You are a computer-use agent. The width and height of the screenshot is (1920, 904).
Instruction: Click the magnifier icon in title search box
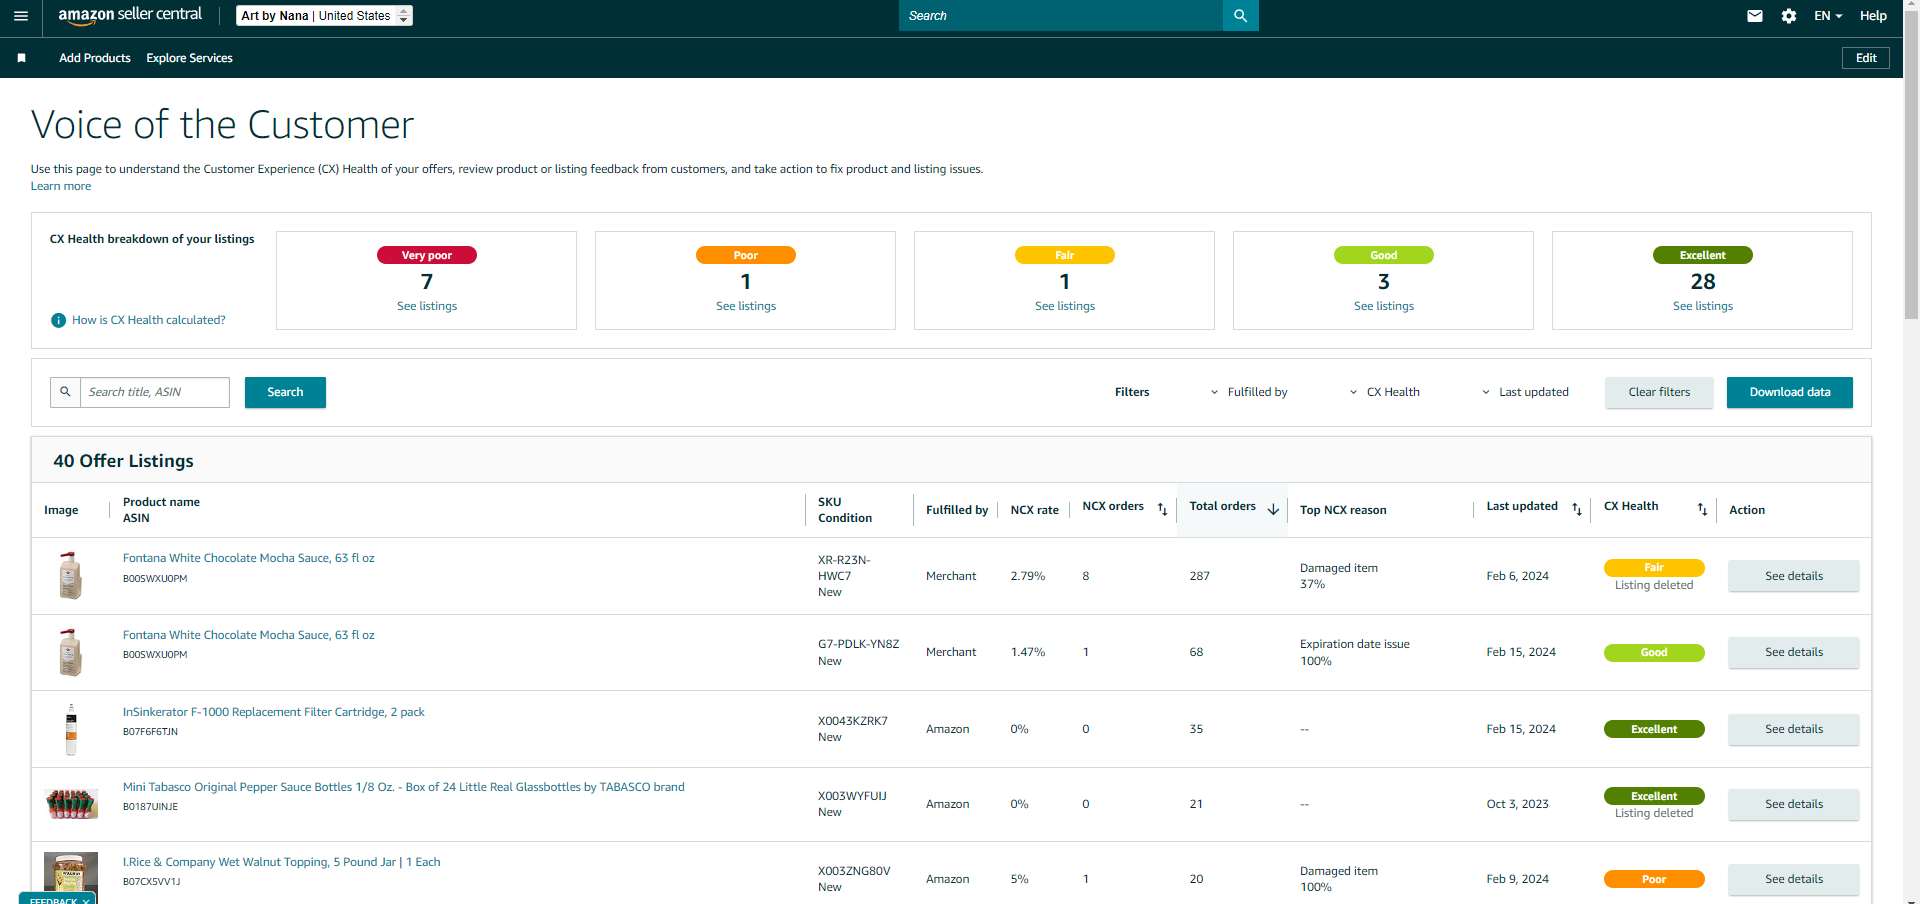(65, 392)
